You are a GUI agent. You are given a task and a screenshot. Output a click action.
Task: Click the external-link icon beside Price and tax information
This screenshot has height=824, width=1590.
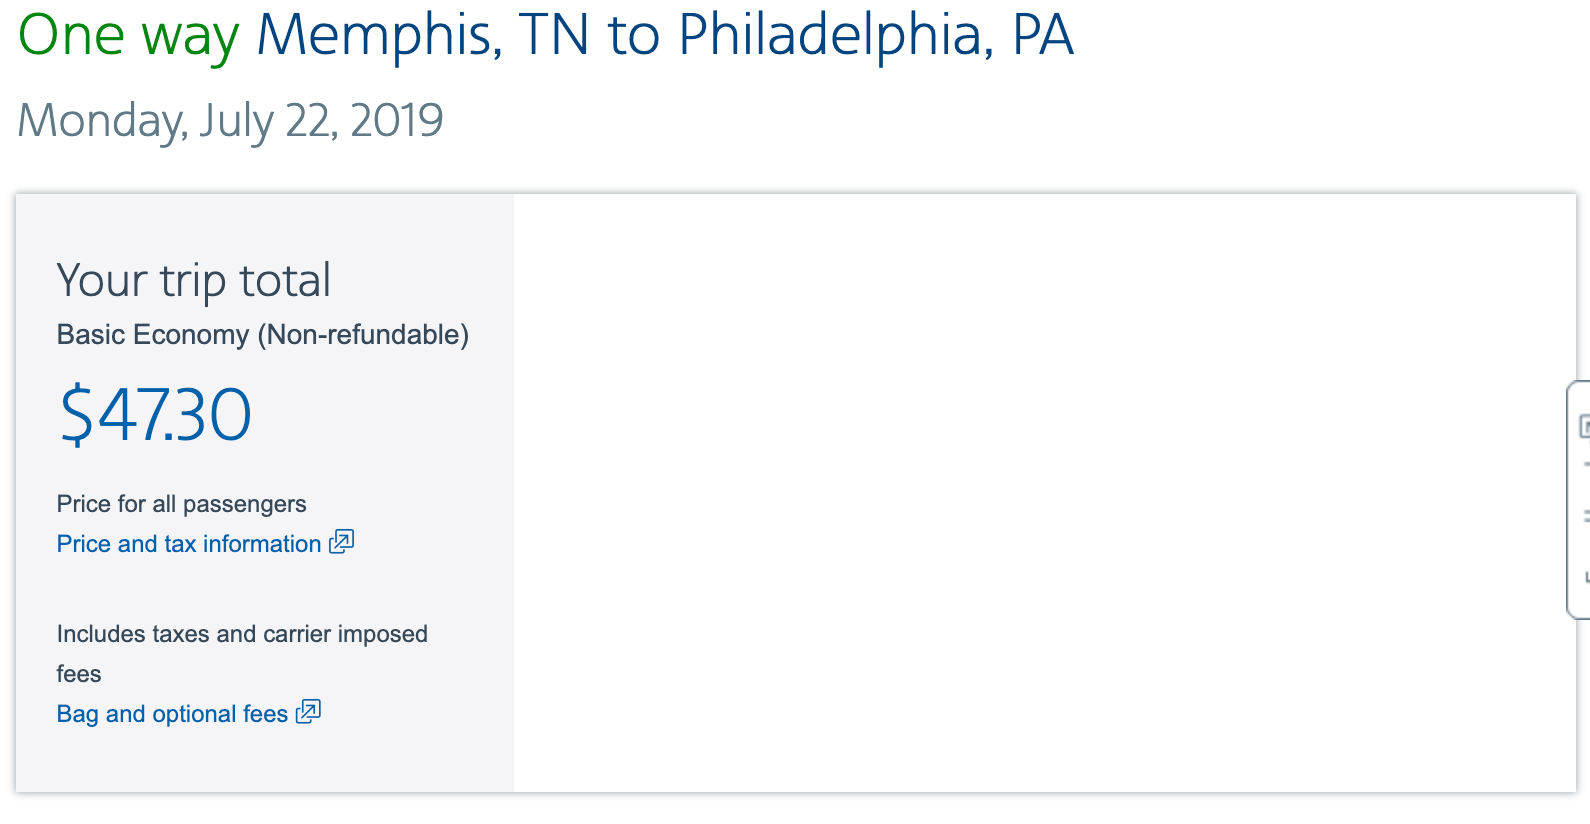pyautogui.click(x=342, y=542)
